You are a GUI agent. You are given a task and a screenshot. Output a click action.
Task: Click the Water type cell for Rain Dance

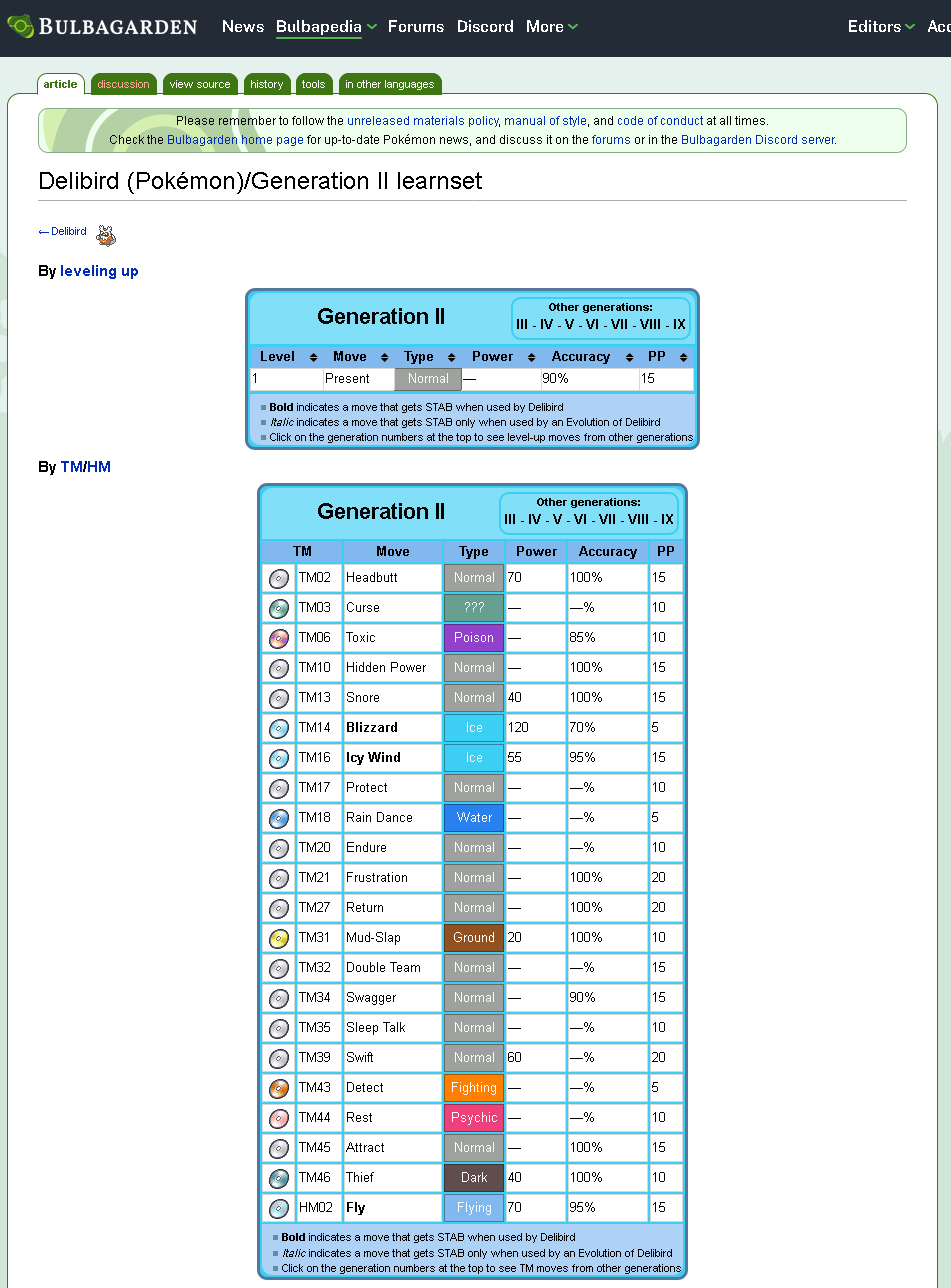474,818
